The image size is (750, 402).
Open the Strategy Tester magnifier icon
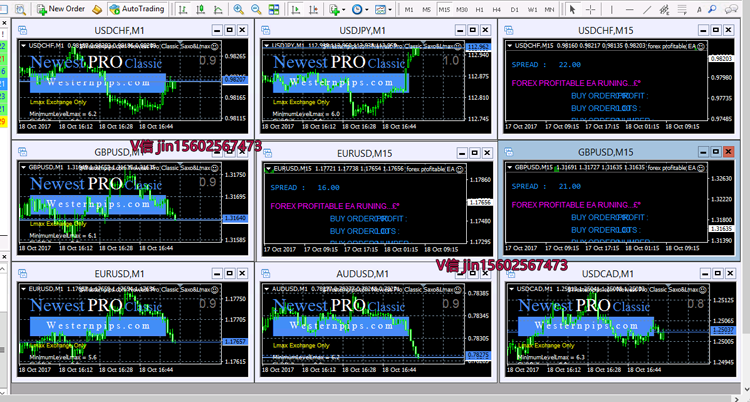(x=20, y=9)
